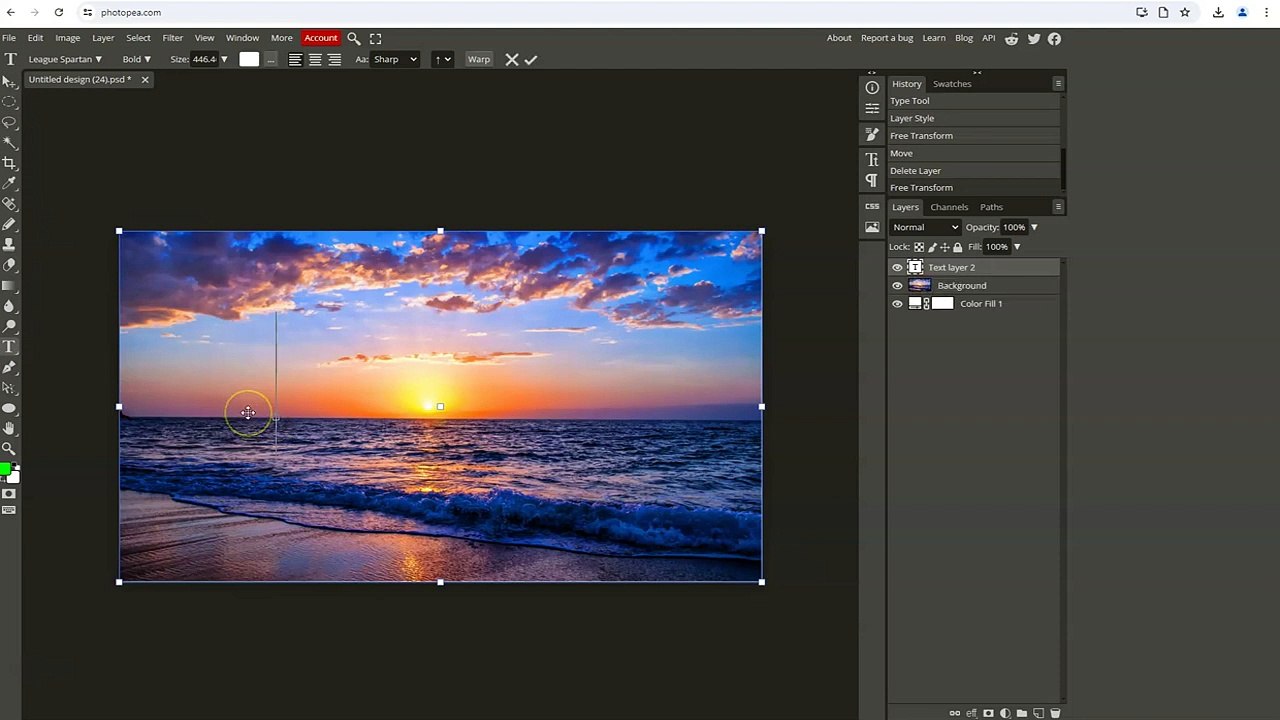The image size is (1280, 720).
Task: Open the Properties sliders panel icon
Action: (872, 108)
